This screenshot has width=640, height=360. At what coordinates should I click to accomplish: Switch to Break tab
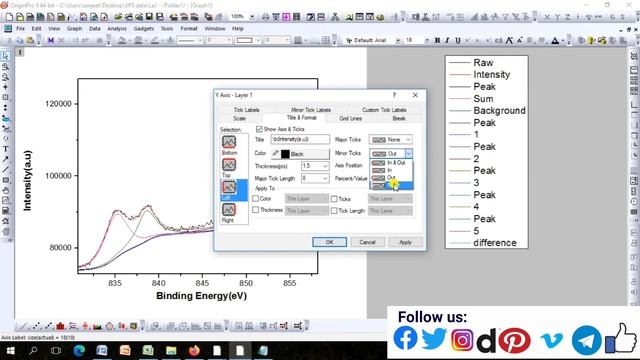pos(399,118)
